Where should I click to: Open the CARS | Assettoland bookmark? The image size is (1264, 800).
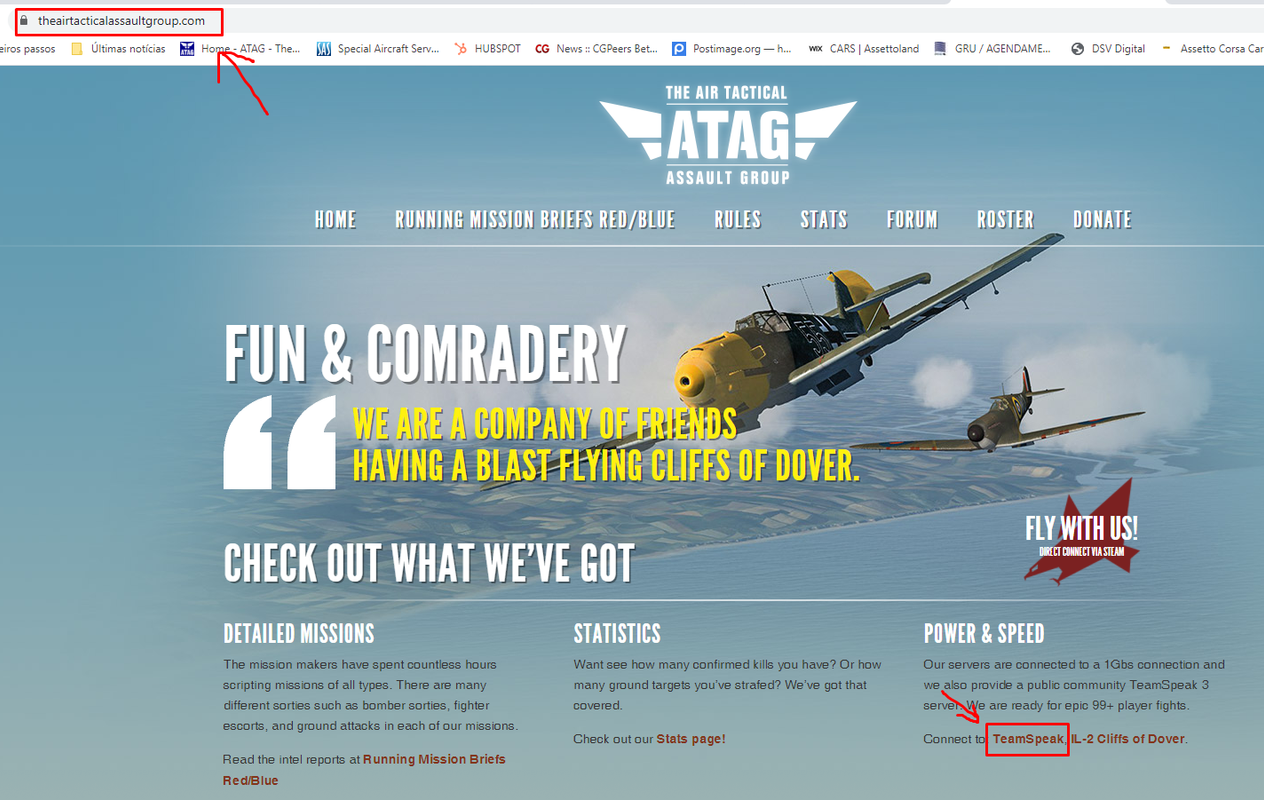click(864, 48)
